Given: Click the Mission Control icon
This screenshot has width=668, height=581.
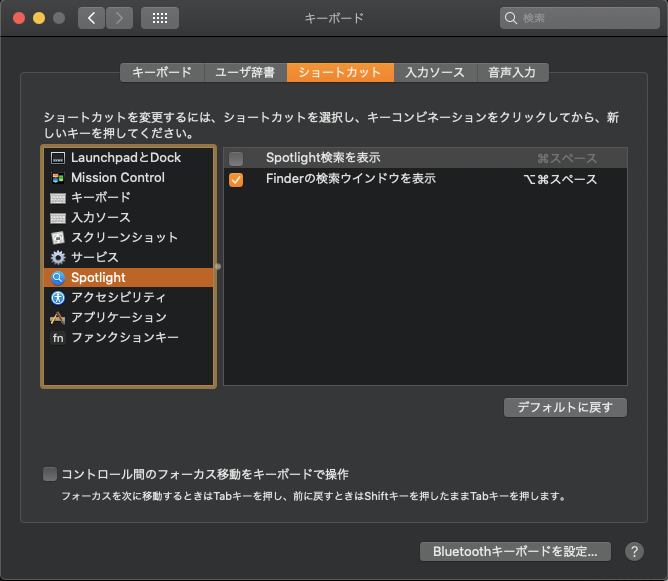Looking at the screenshot, I should (58, 178).
